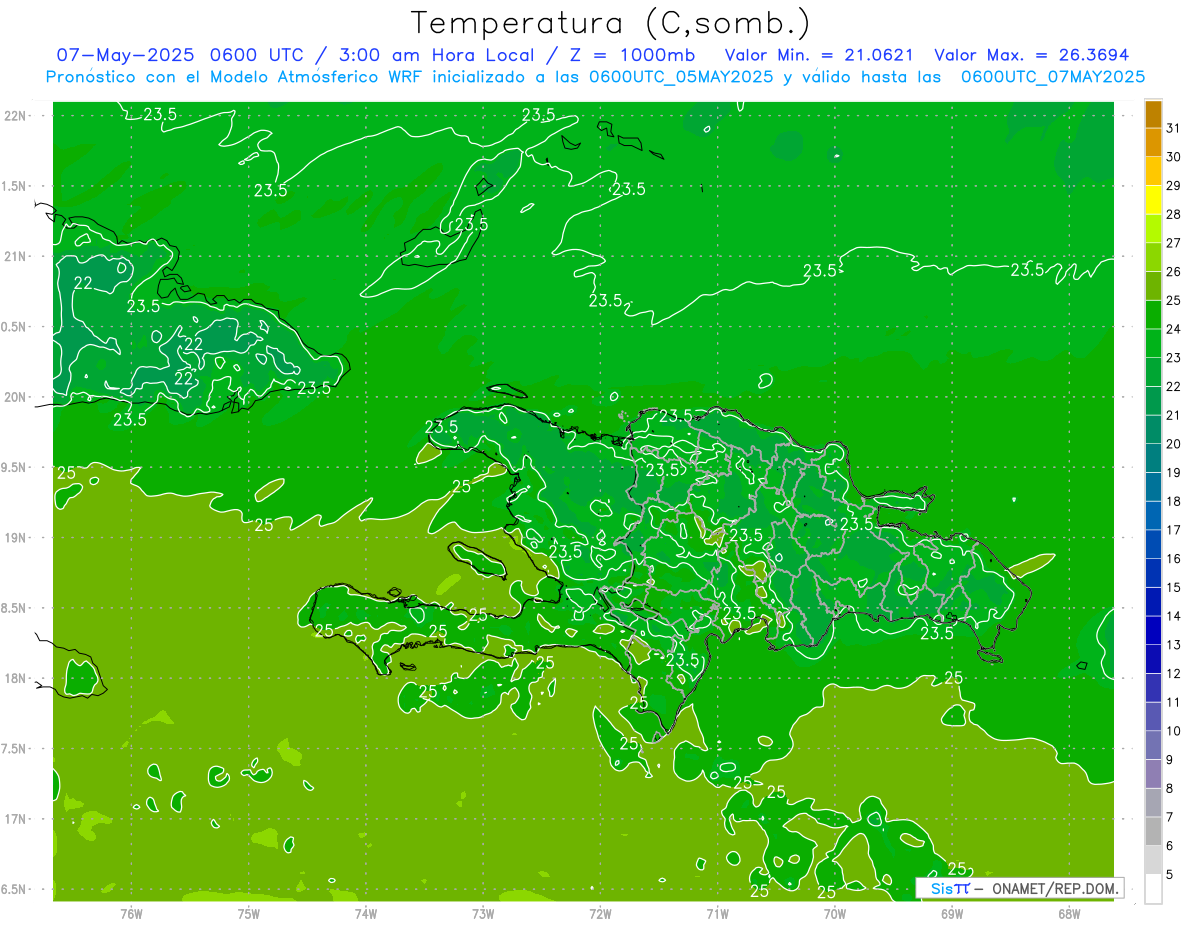Click the legend label "12"
Image resolution: width=1200 pixels, height=927 pixels.
pos(1173,674)
